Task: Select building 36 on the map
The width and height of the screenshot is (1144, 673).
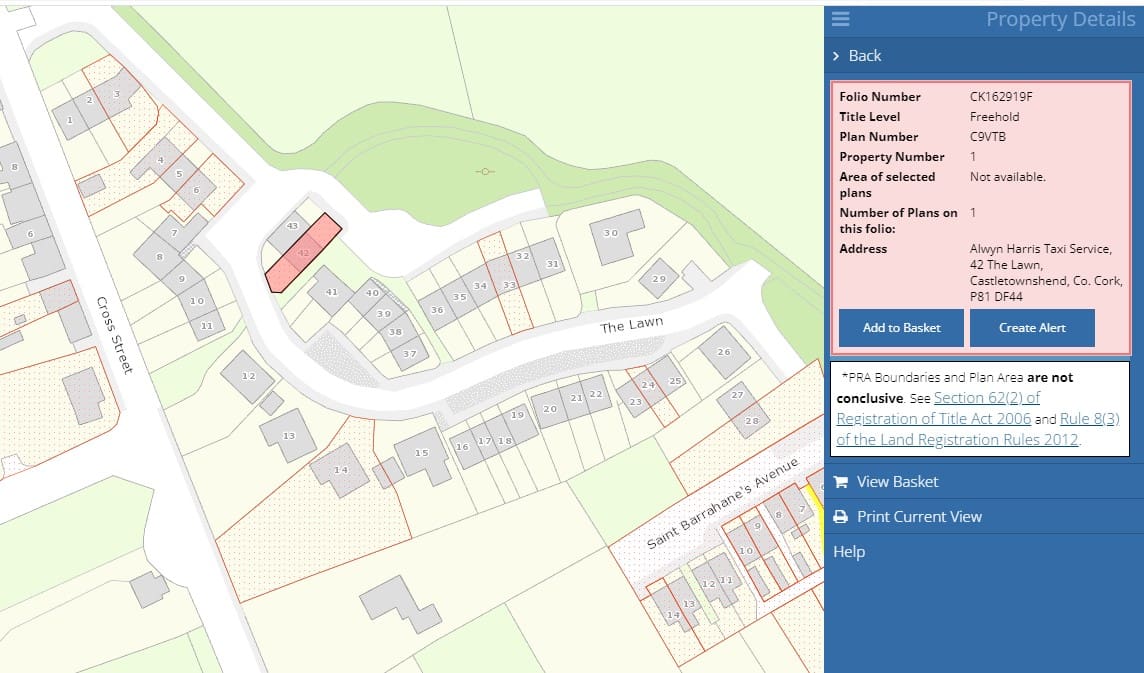Action: coord(436,309)
